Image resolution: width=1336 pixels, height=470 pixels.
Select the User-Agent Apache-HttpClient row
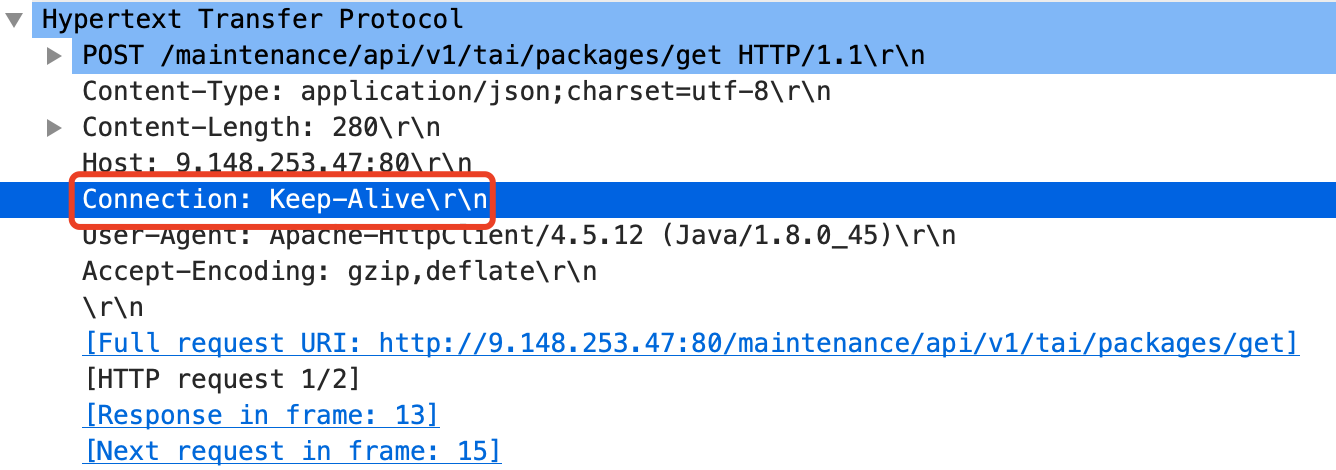point(519,236)
